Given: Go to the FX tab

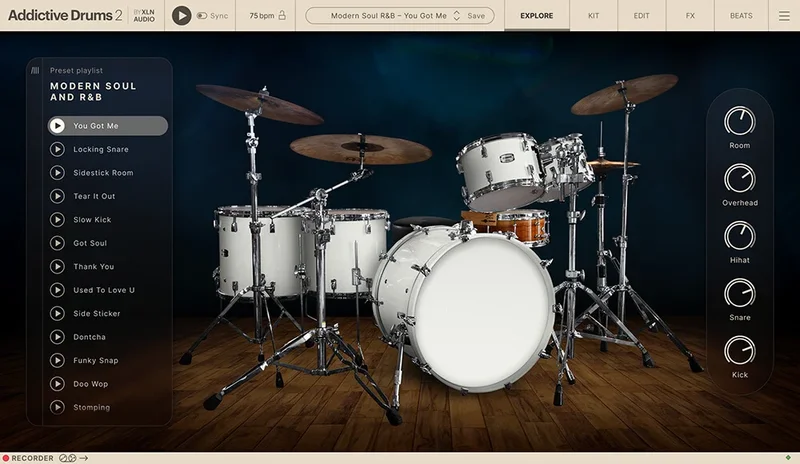Looking at the screenshot, I should [690, 16].
